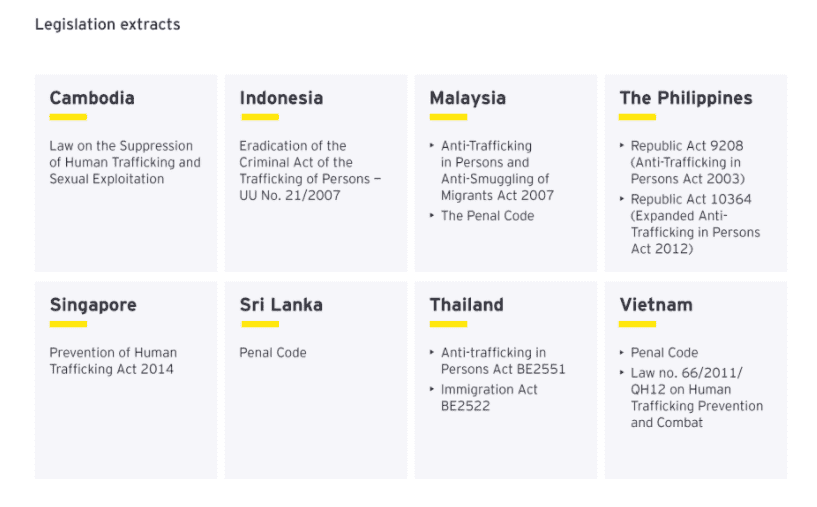Select the Indonesia card heading

click(x=281, y=98)
